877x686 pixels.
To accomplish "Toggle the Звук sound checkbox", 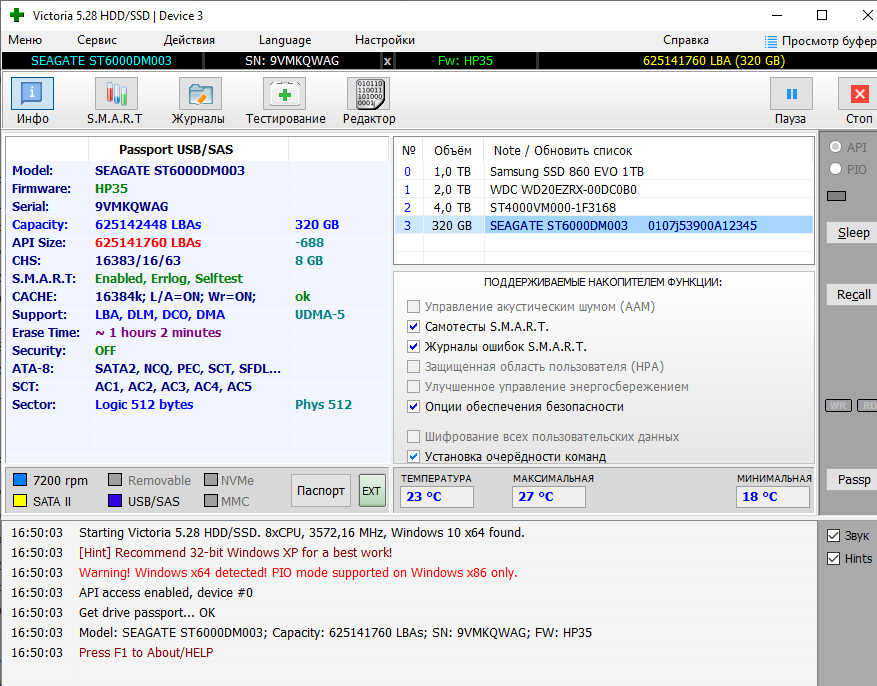I will coord(833,536).
